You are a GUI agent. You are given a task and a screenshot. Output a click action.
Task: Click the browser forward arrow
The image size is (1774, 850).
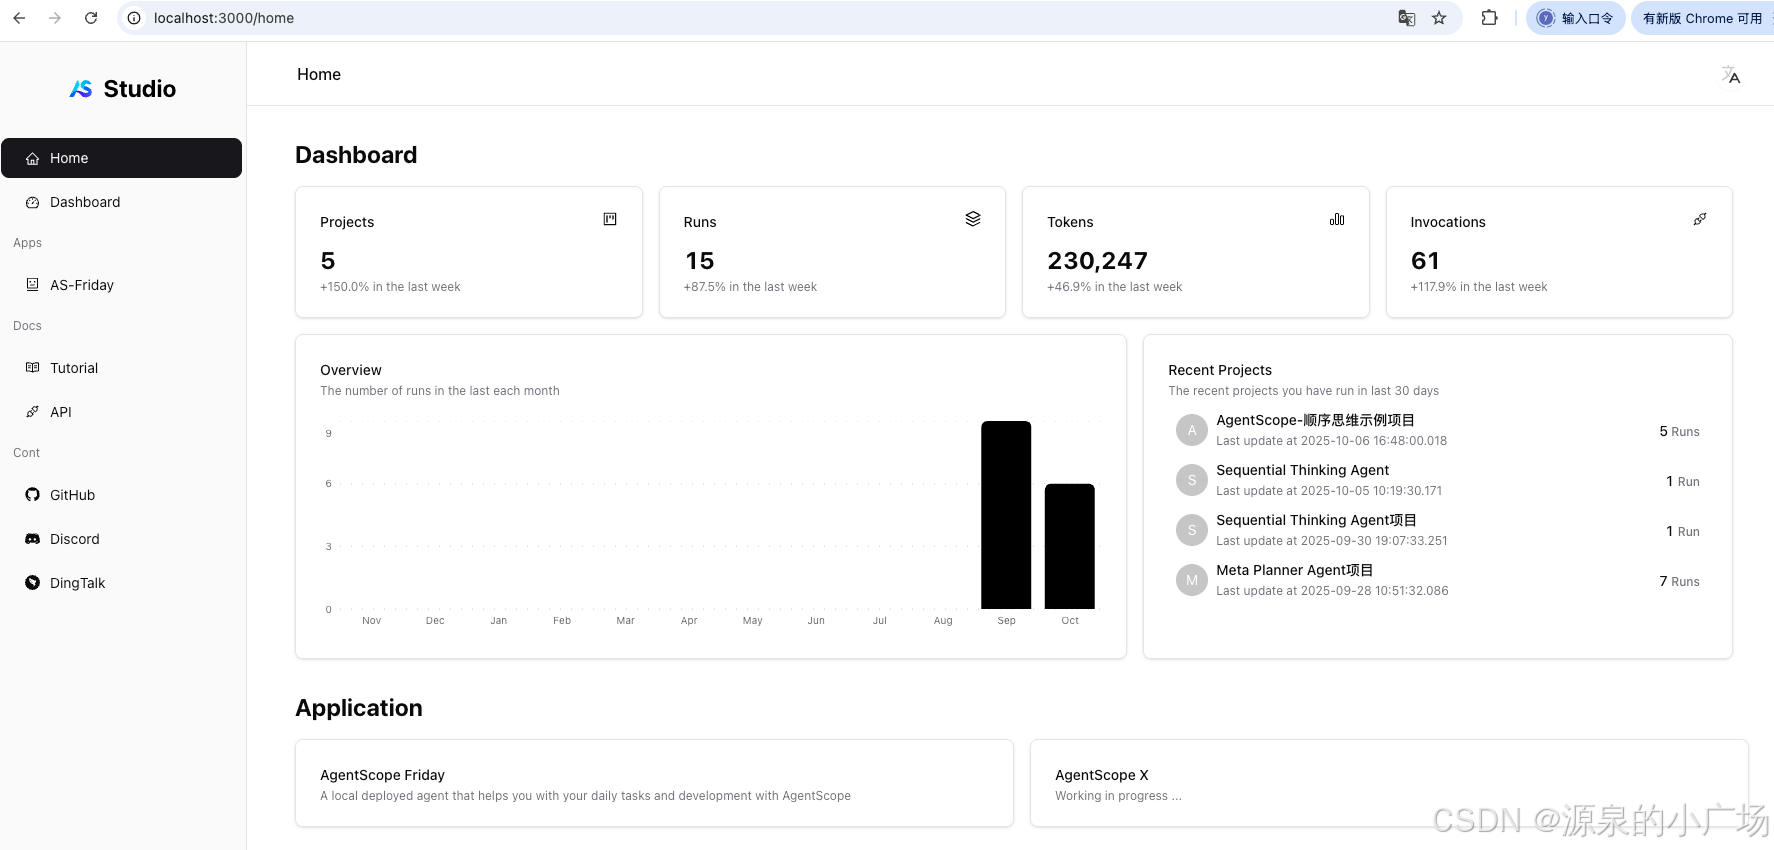[55, 18]
